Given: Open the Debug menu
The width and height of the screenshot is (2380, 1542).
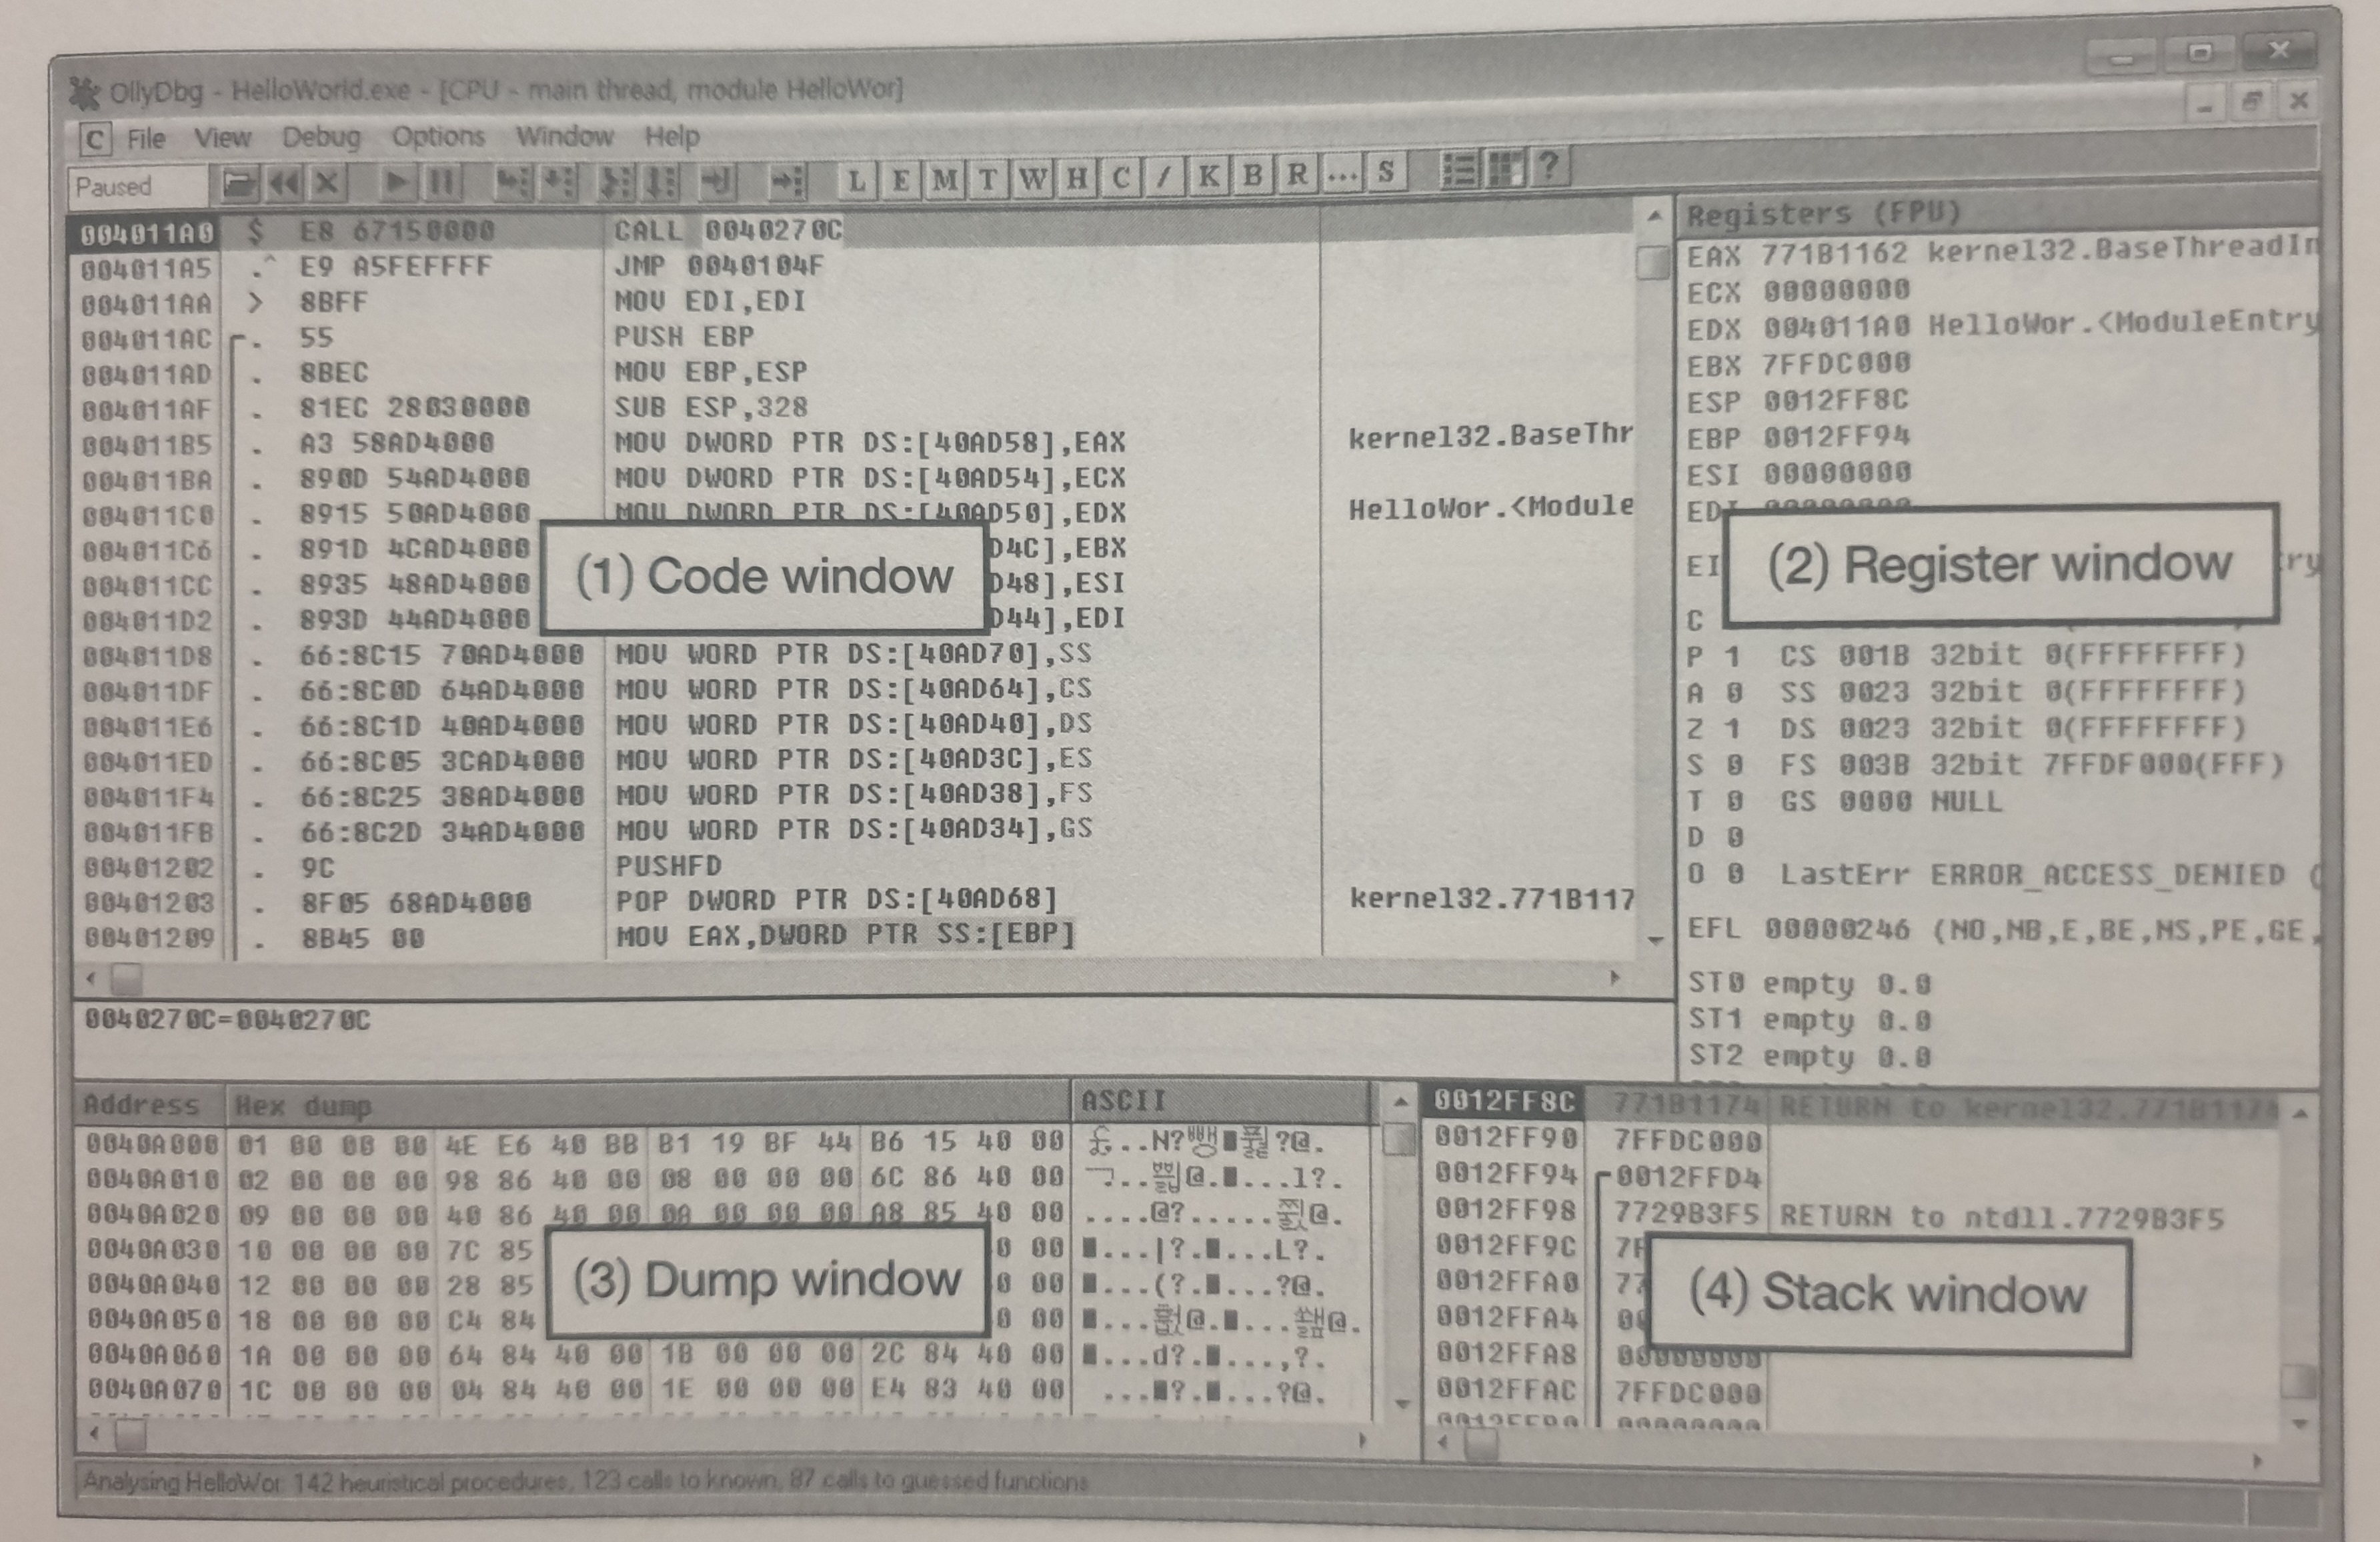Looking at the screenshot, I should click(321, 136).
